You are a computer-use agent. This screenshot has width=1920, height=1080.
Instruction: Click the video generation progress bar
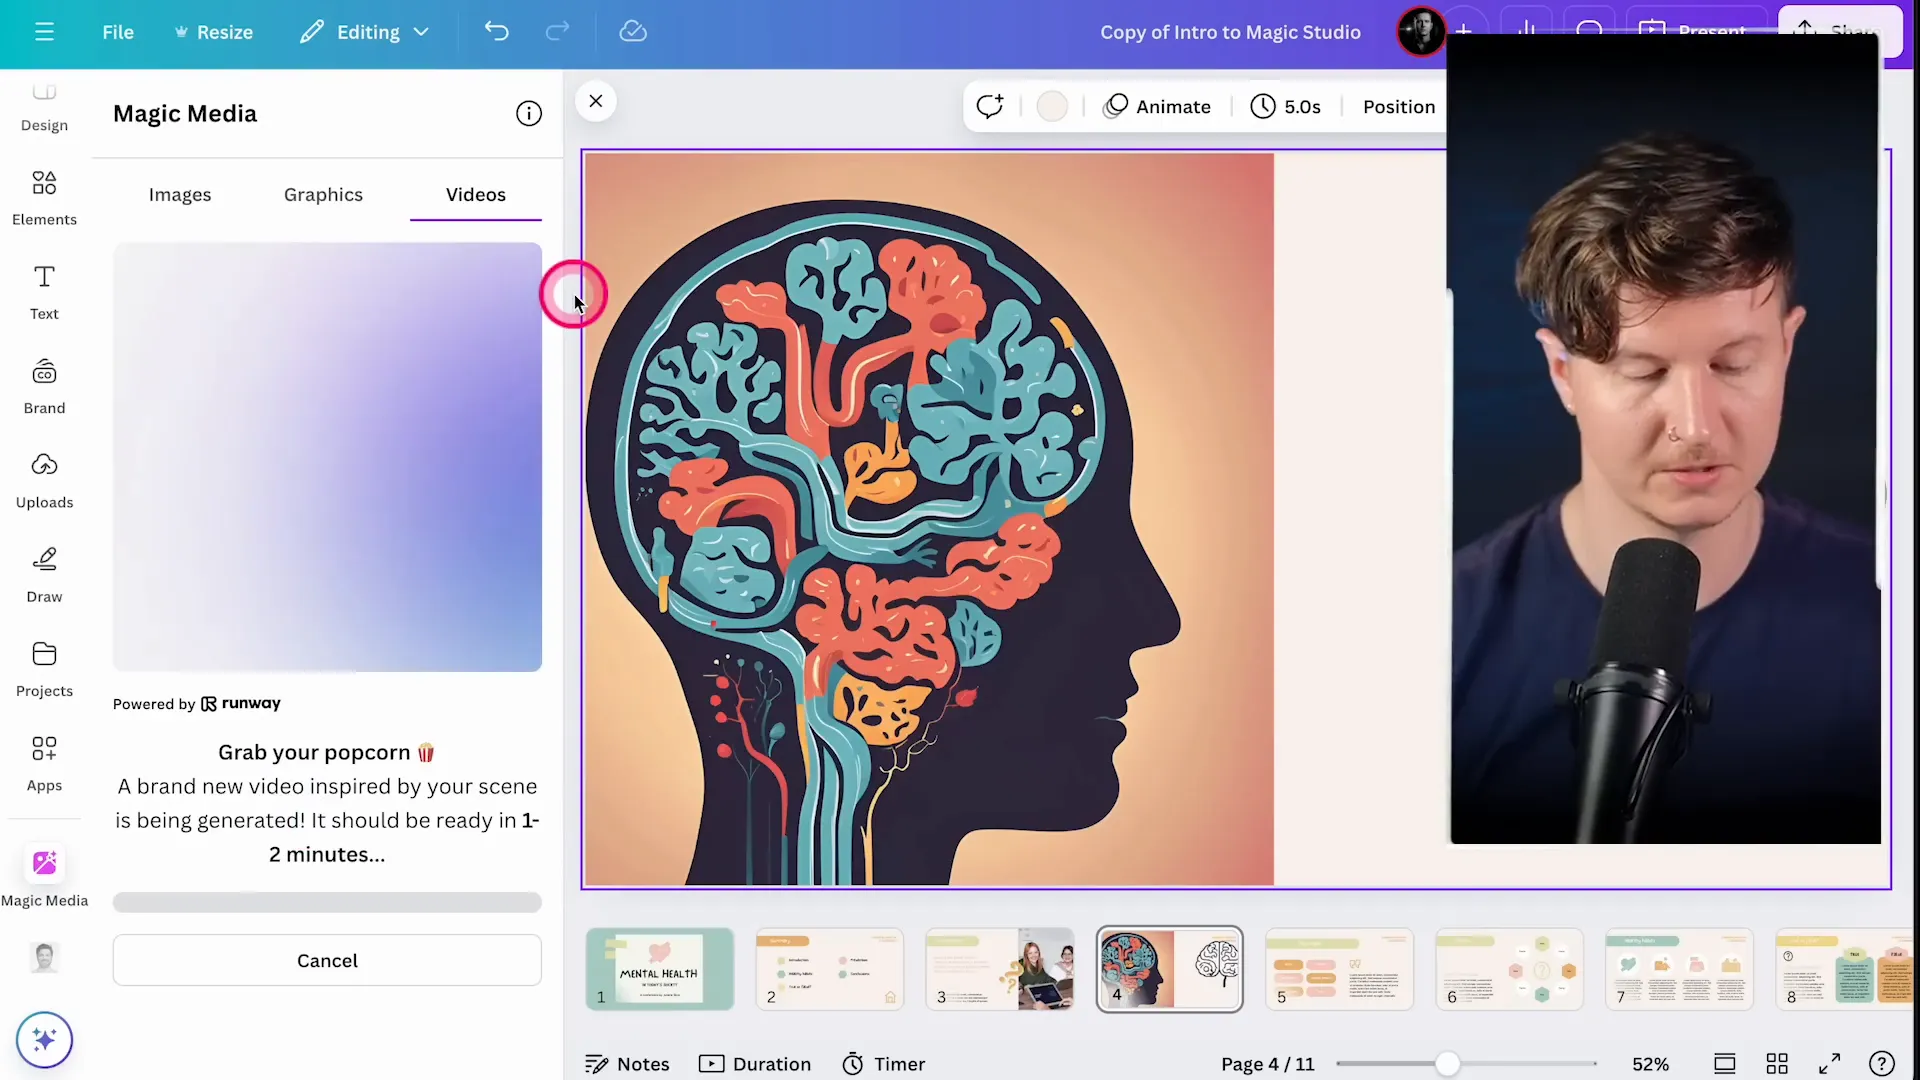coord(327,902)
